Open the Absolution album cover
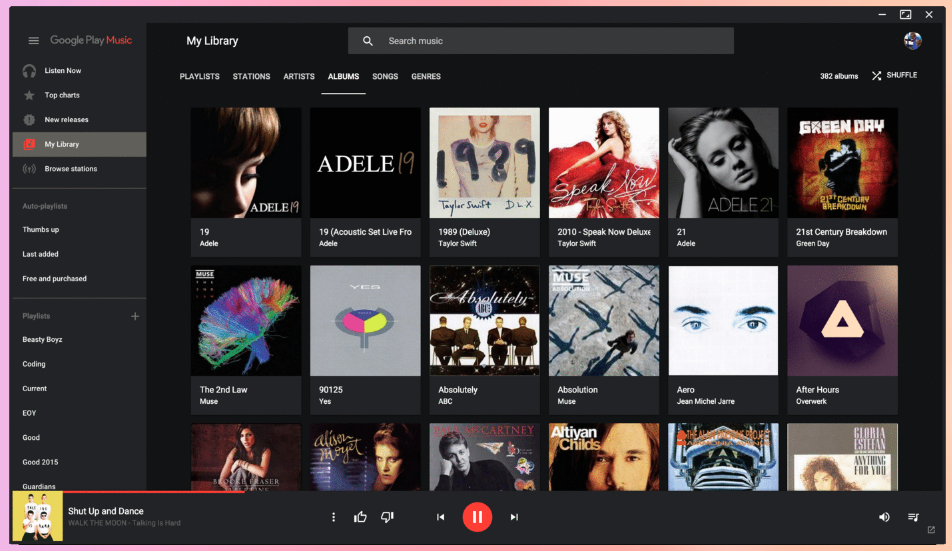The width and height of the screenshot is (952, 551). [x=604, y=320]
